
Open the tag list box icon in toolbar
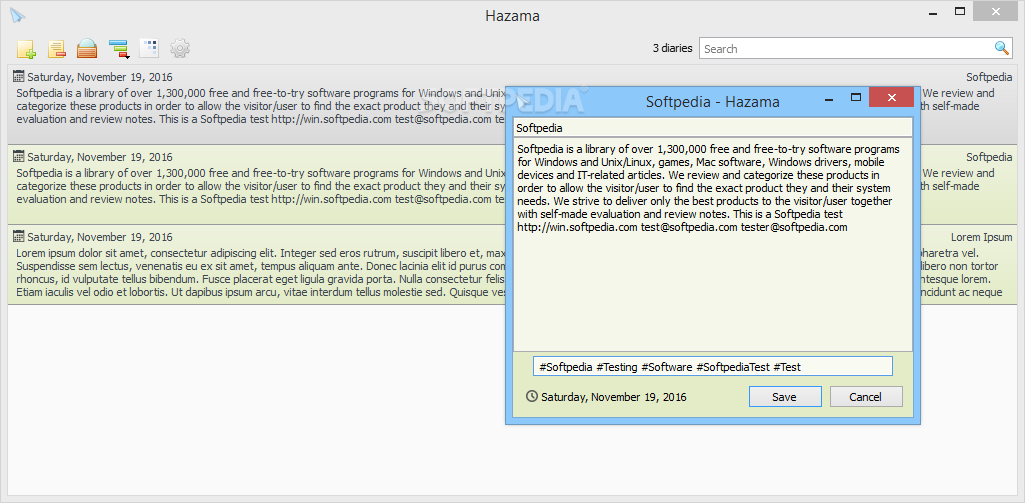(87, 48)
